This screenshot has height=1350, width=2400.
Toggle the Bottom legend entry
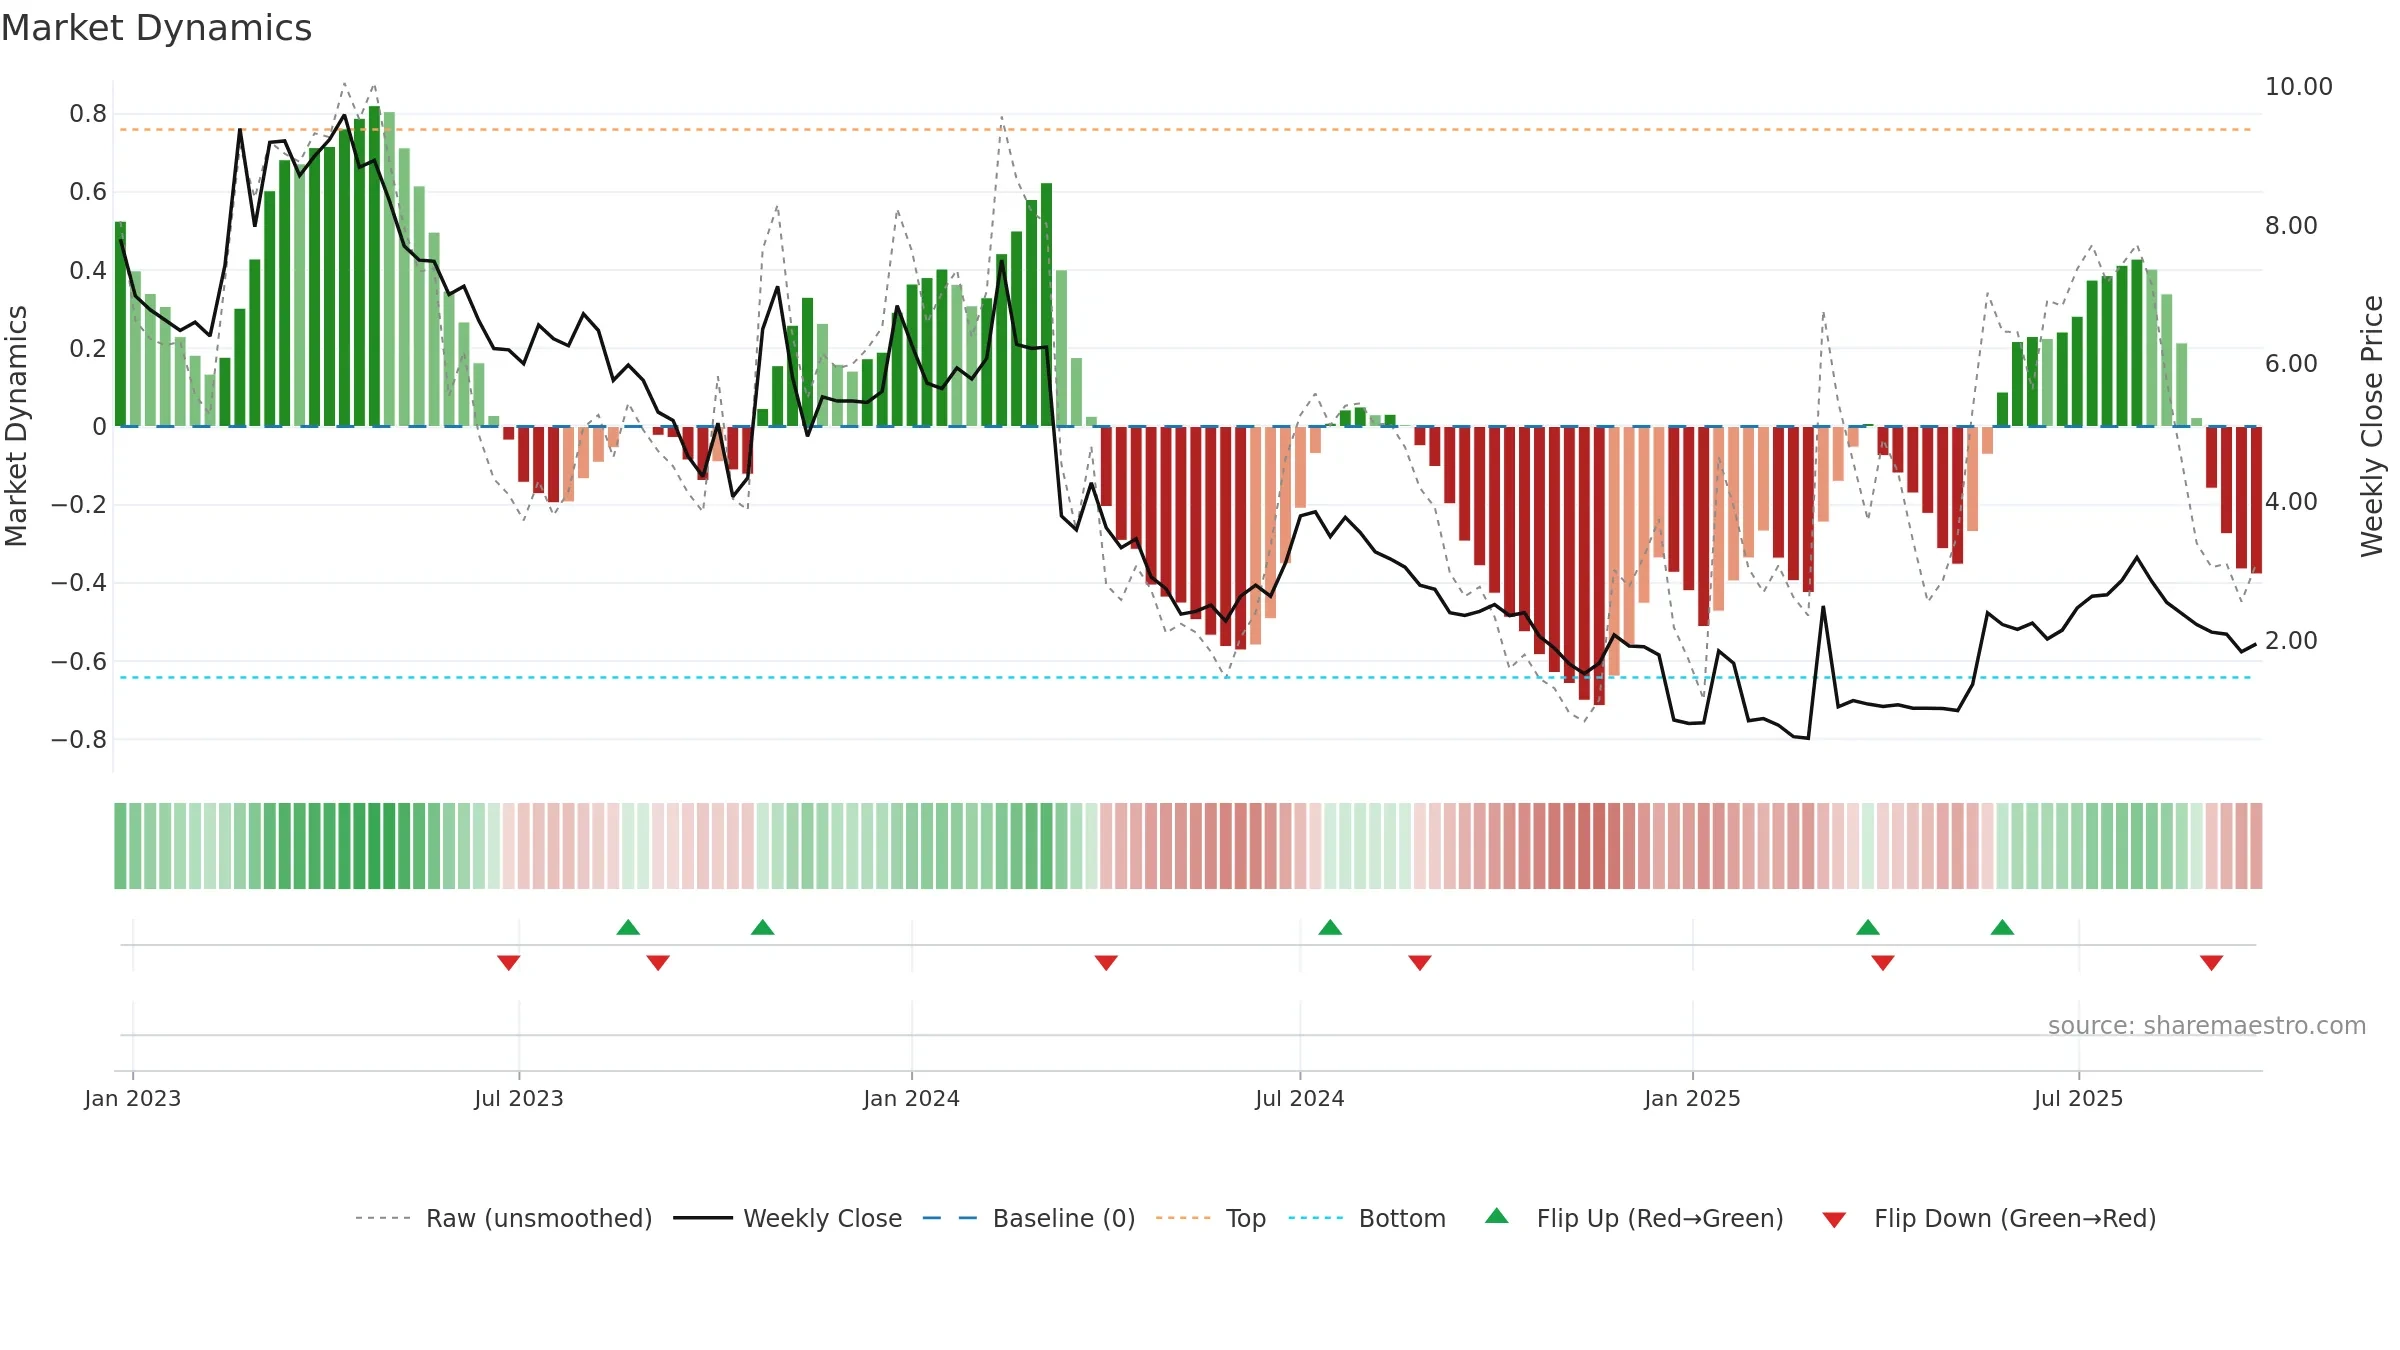[x=1367, y=1218]
